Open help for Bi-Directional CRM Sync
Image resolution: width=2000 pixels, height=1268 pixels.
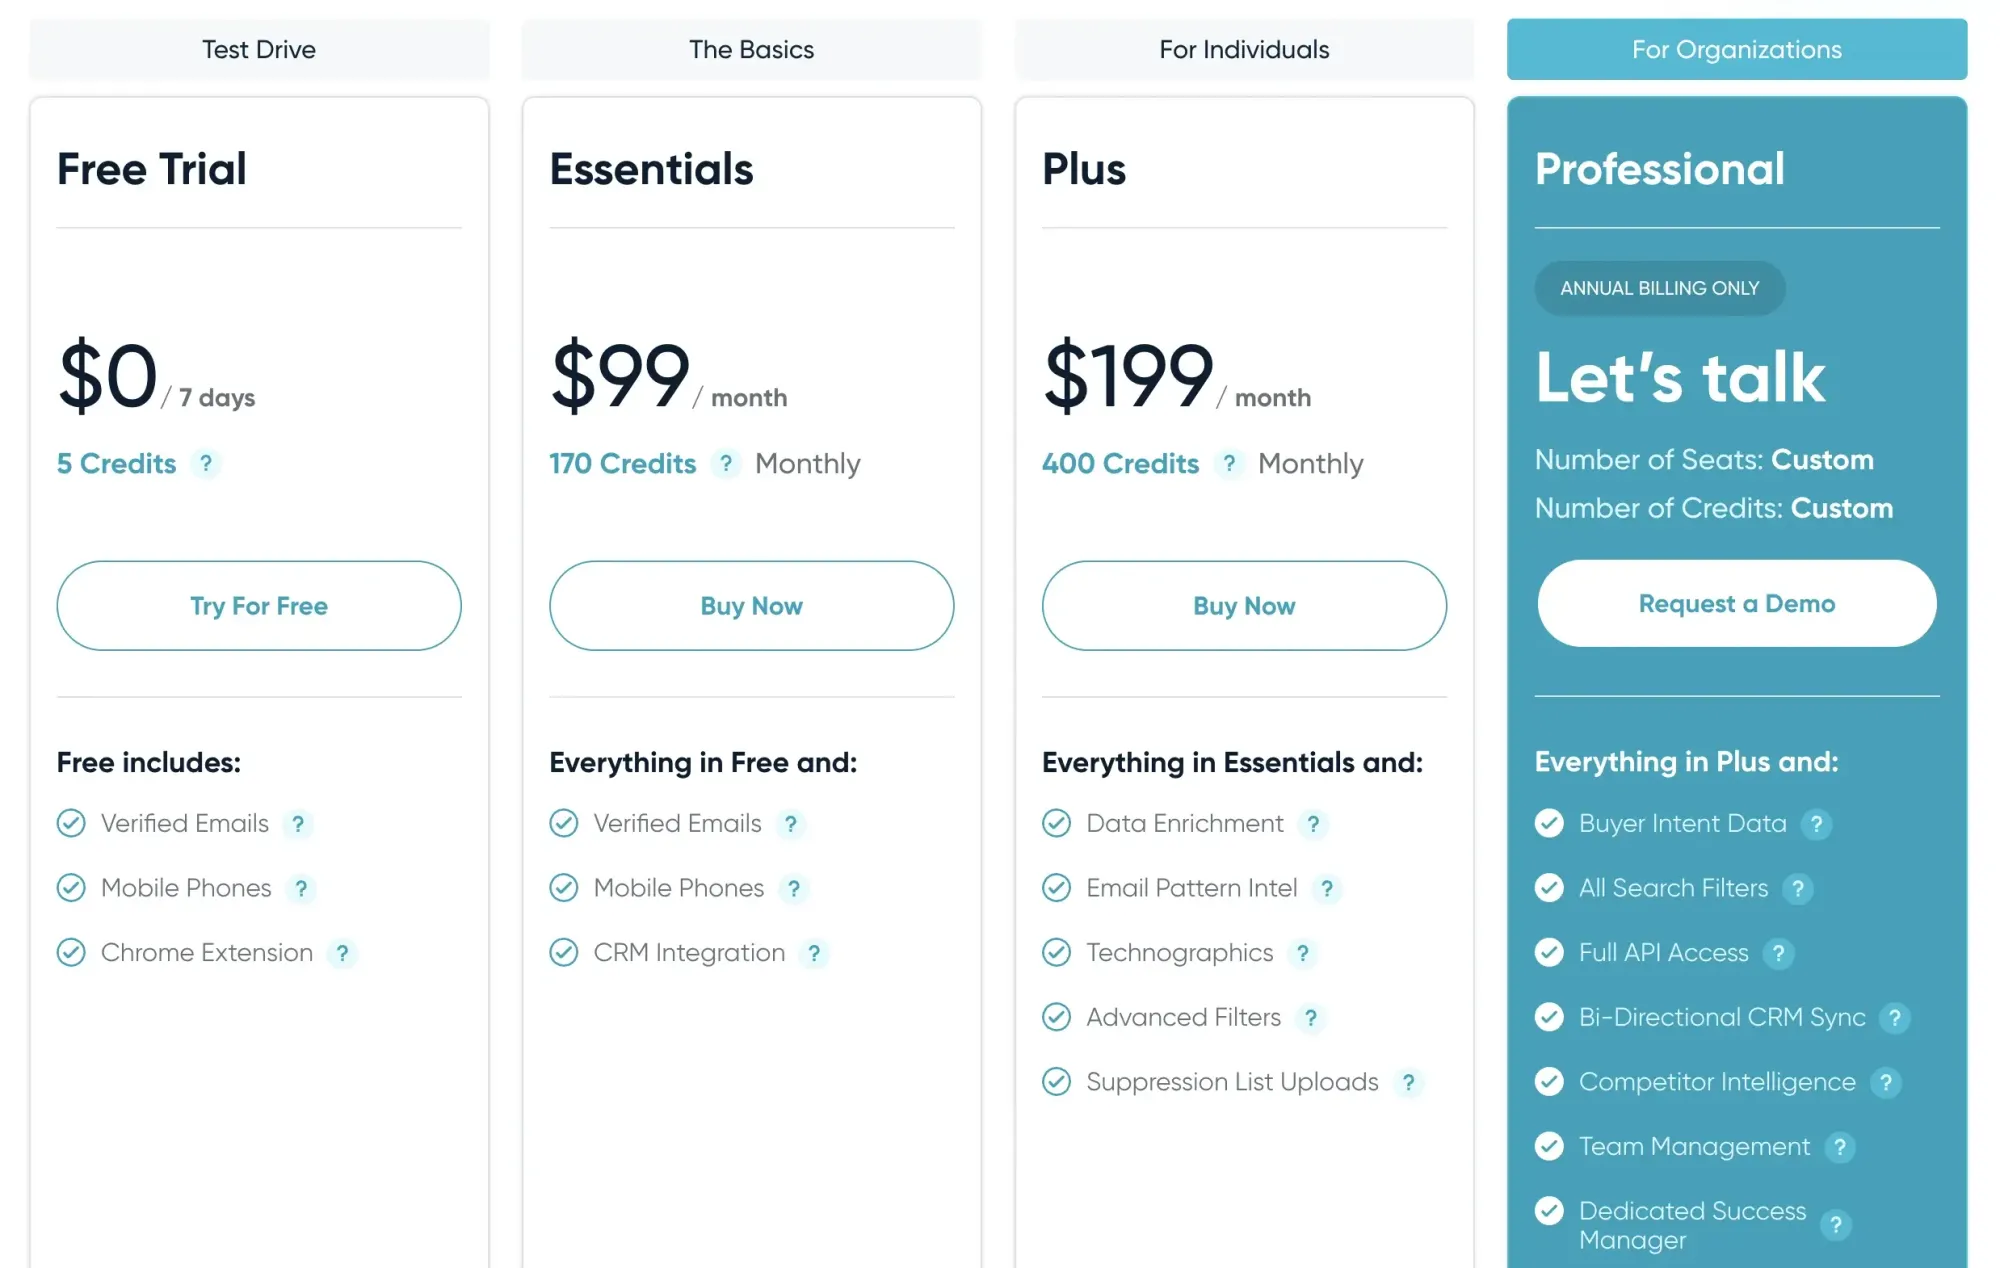[x=1895, y=1017]
